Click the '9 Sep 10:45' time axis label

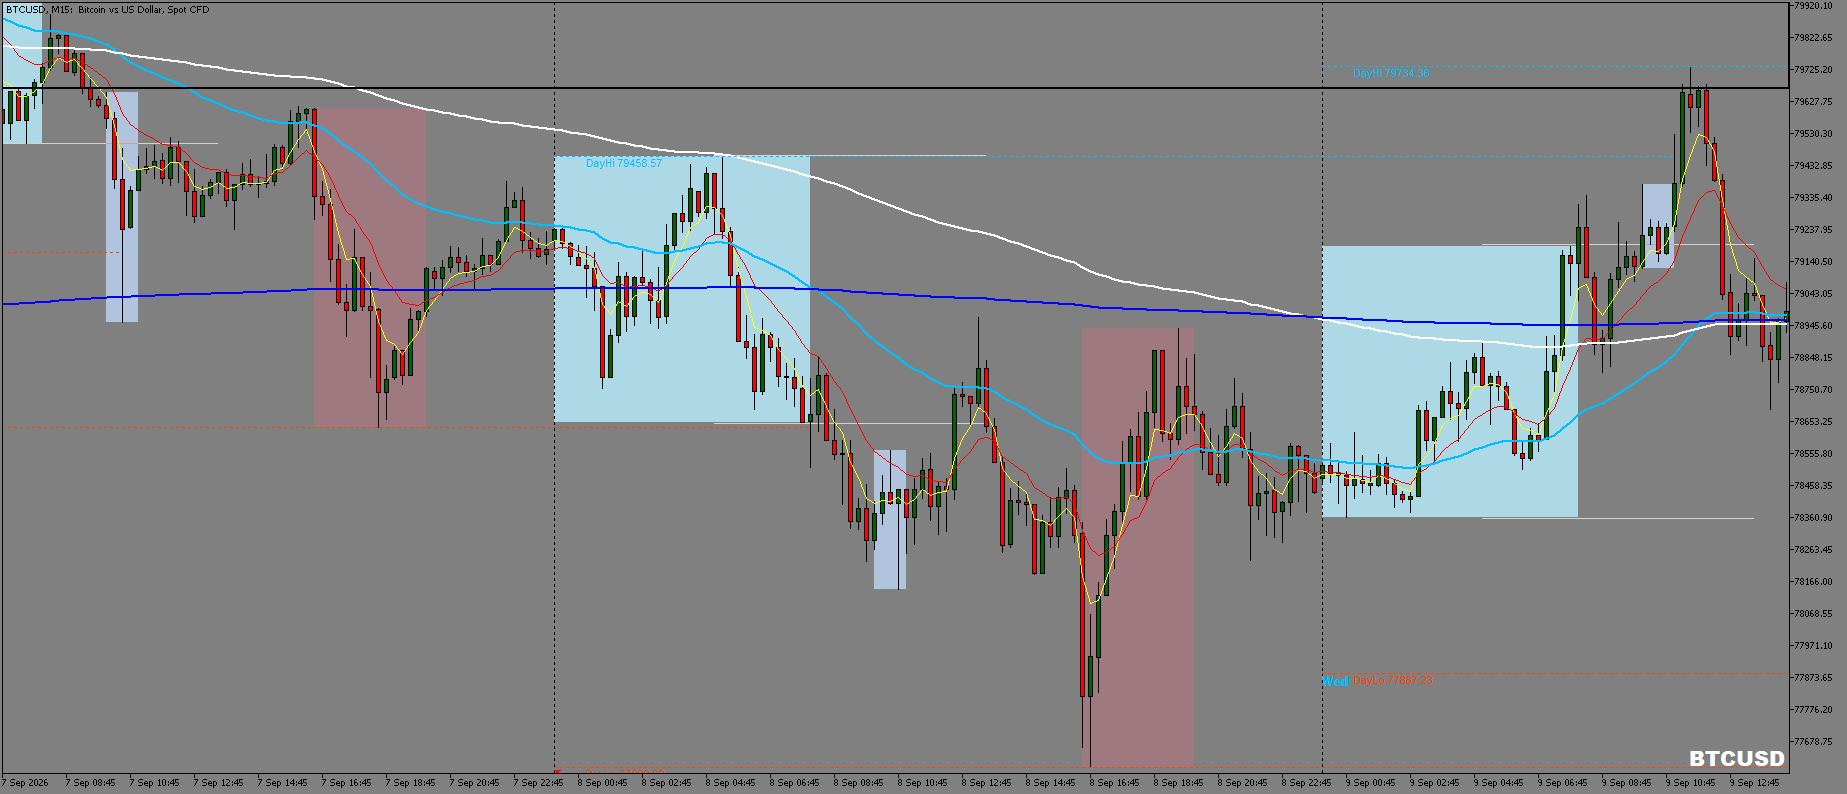pyautogui.click(x=1690, y=783)
